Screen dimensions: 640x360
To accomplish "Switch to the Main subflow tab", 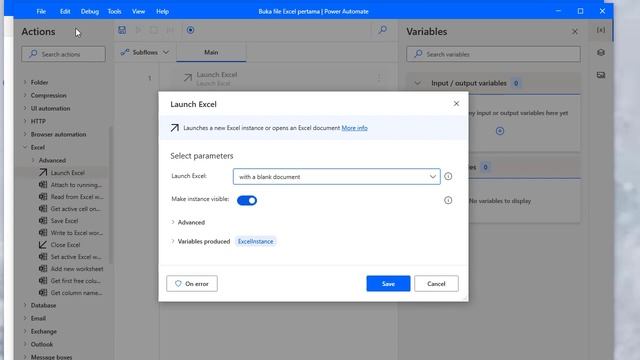I will coord(211,53).
